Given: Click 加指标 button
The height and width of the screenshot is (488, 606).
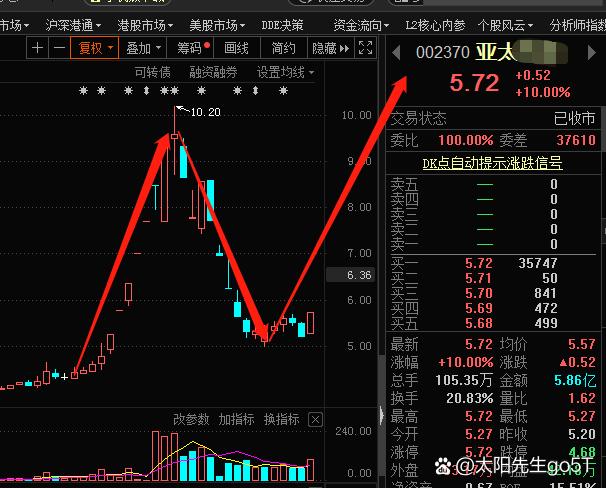Looking at the screenshot, I should click(x=236, y=419).
